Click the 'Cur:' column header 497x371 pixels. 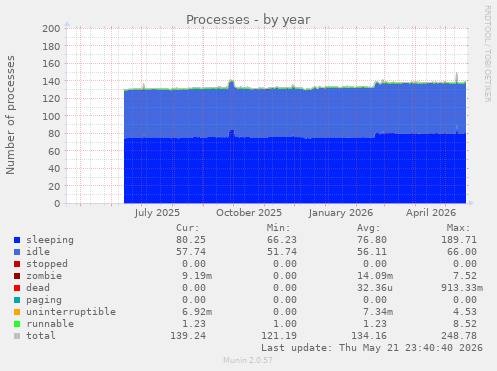pos(188,228)
